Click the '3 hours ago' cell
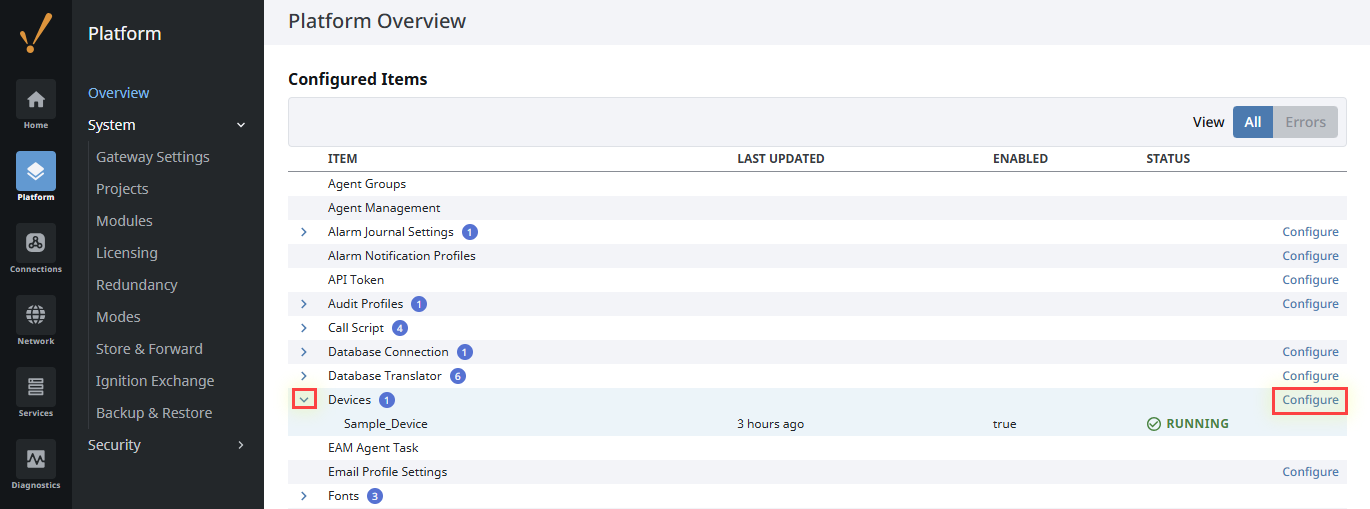 pyautogui.click(x=771, y=424)
